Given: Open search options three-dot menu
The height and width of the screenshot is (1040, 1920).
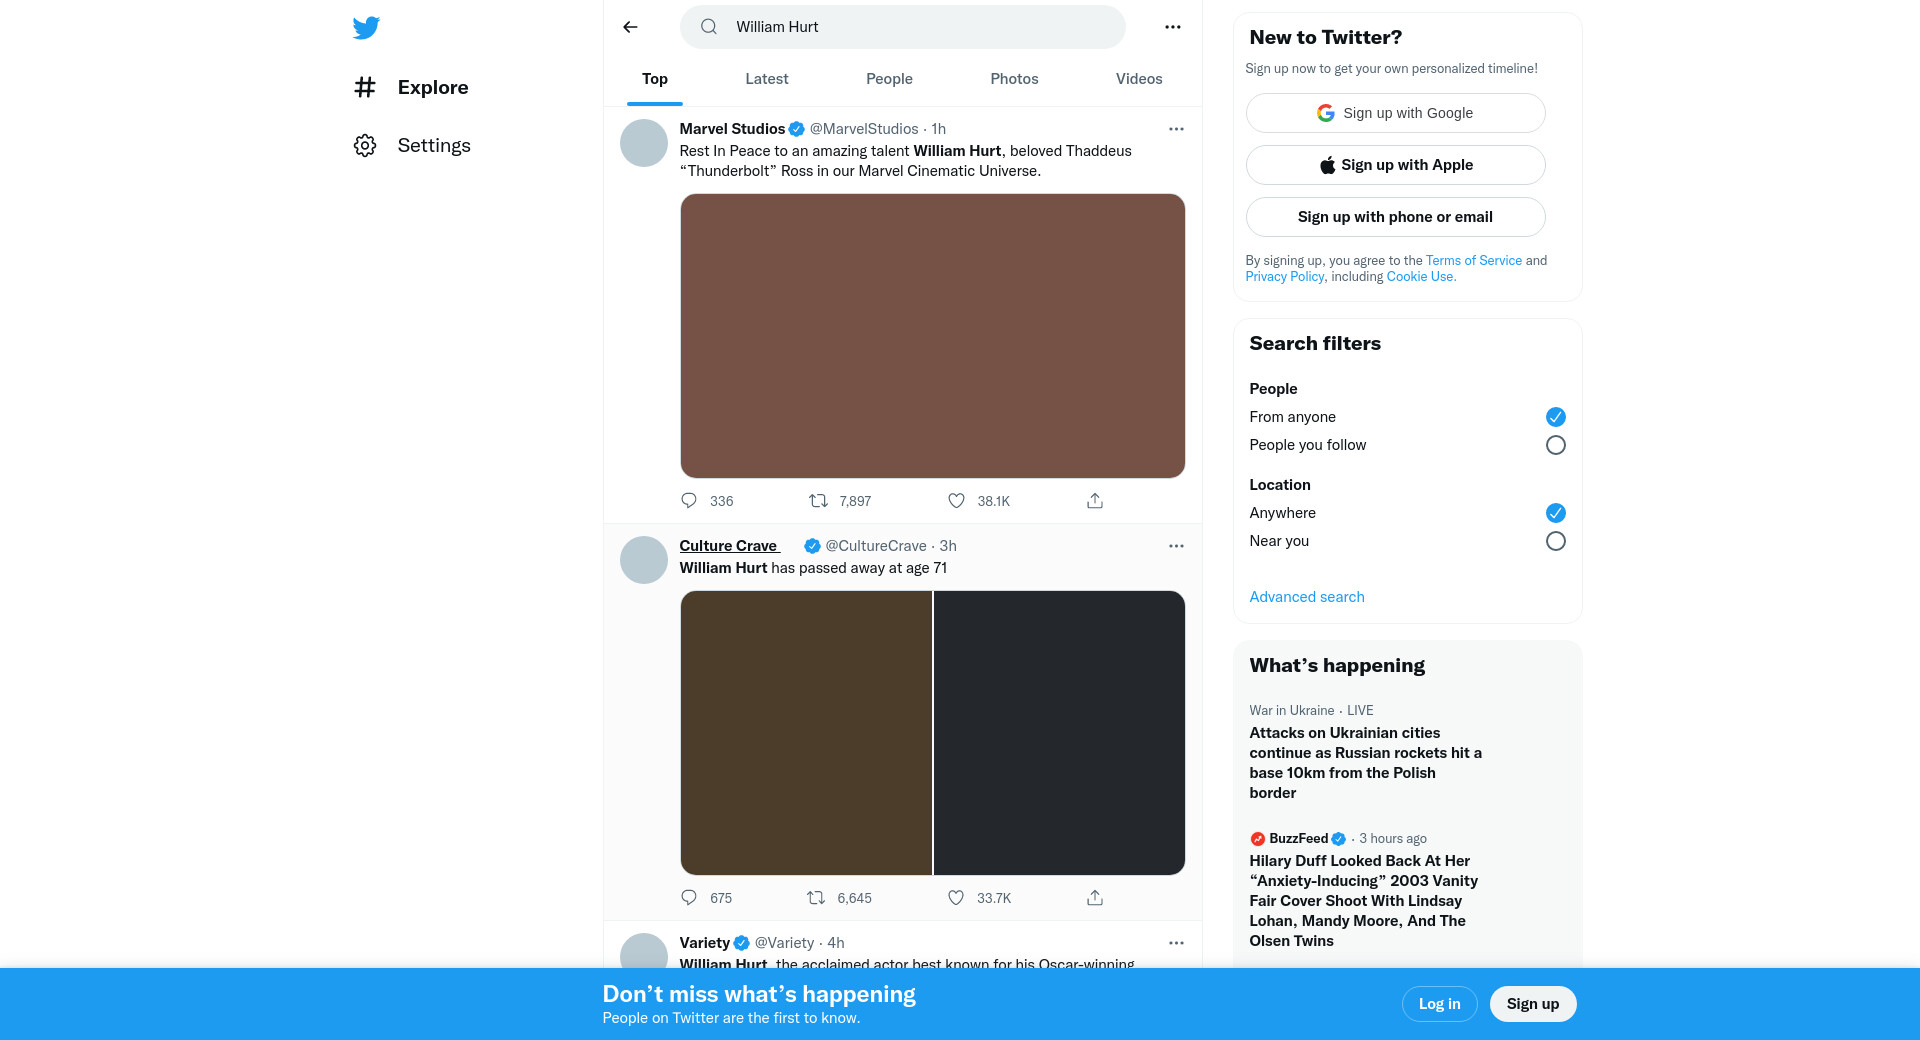Looking at the screenshot, I should [x=1173, y=27].
